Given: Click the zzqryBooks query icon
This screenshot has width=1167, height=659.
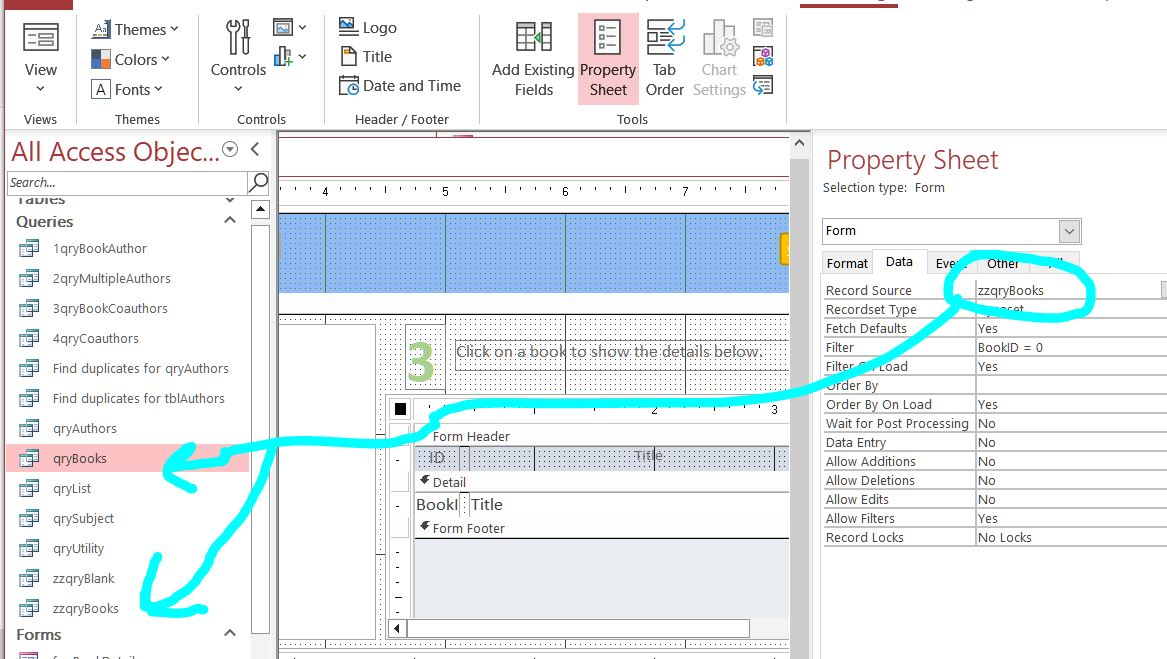Looking at the screenshot, I should tap(29, 608).
